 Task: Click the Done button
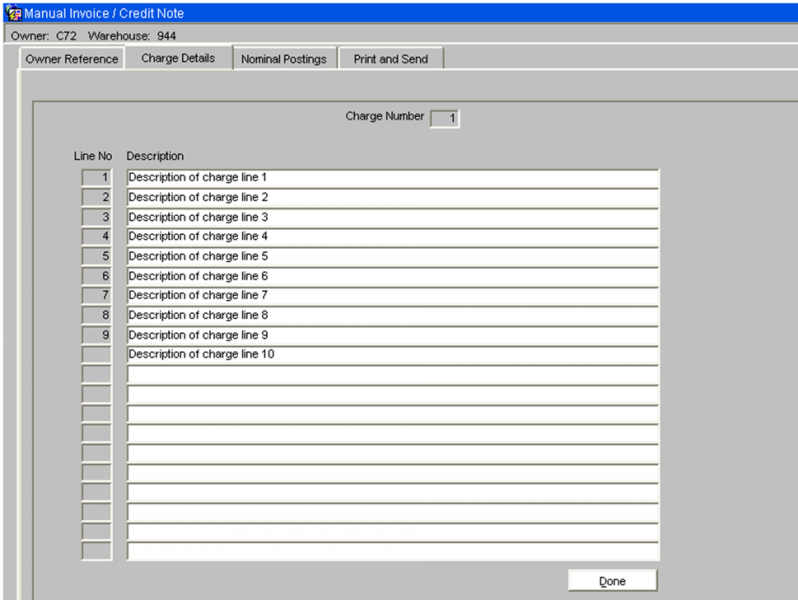pos(613,581)
